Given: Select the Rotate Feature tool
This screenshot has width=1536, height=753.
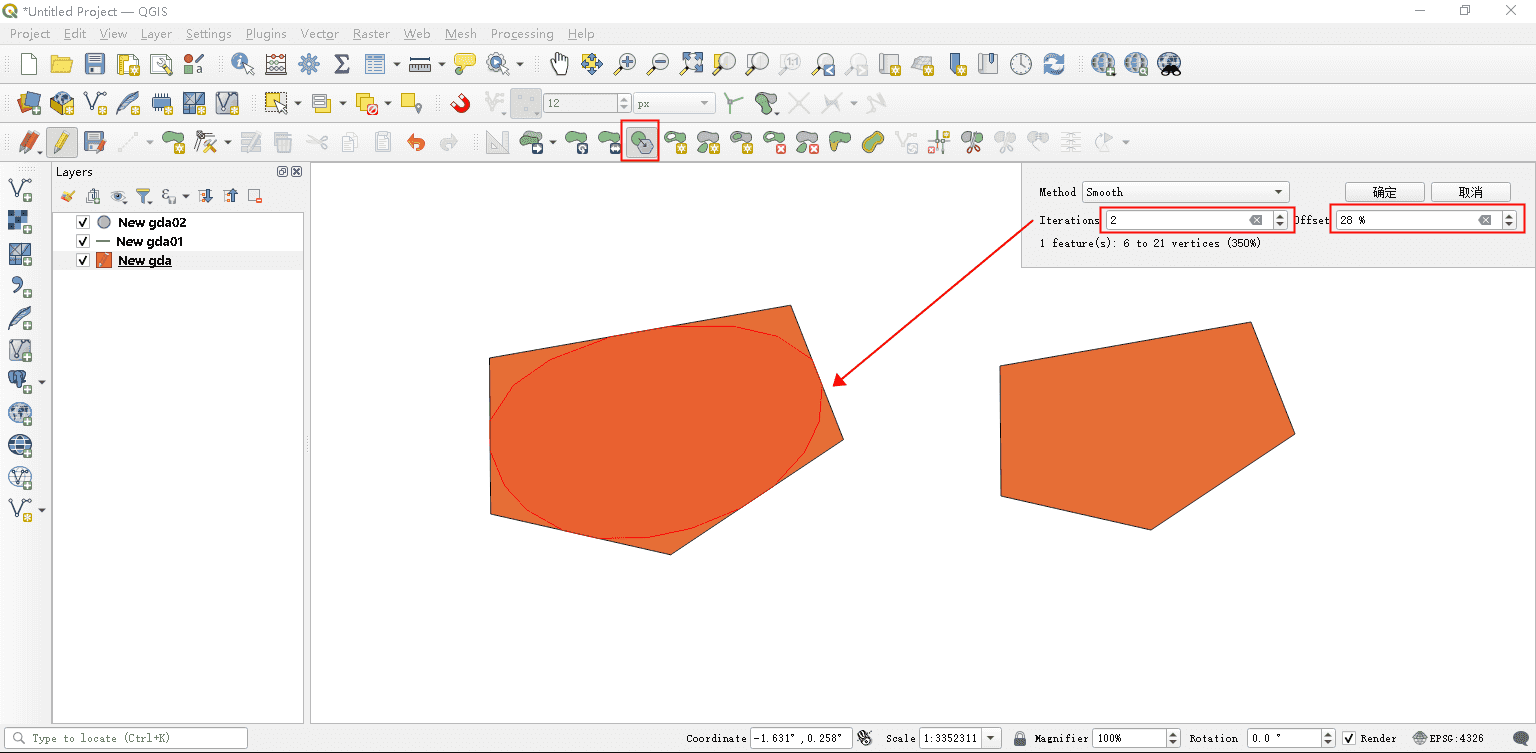Looking at the screenshot, I should tap(576, 142).
